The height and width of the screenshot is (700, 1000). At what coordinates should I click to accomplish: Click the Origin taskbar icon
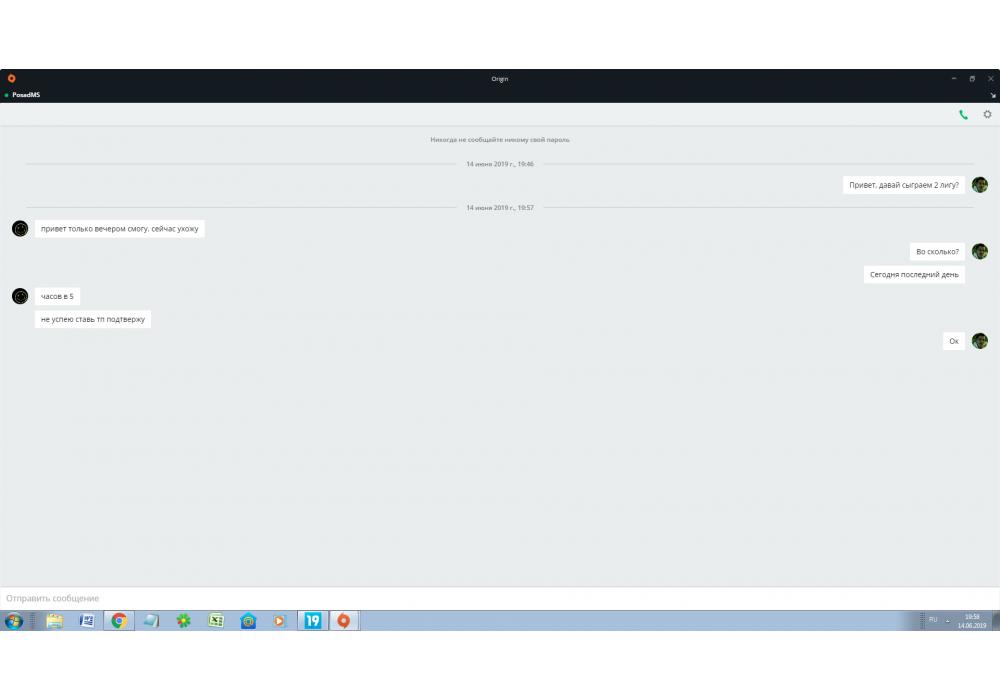[x=344, y=620]
